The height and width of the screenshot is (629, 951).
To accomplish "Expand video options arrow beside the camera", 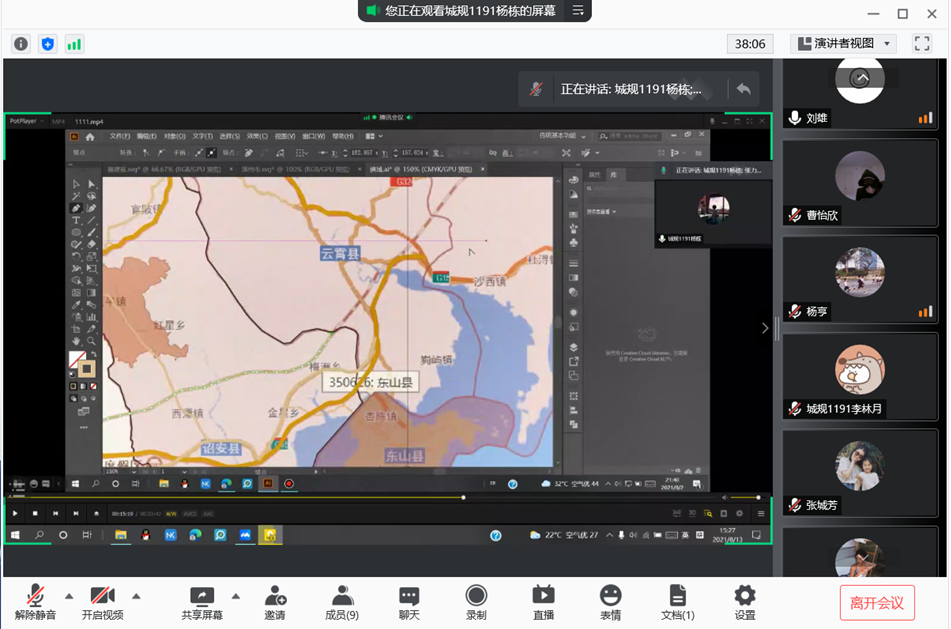I will [136, 596].
